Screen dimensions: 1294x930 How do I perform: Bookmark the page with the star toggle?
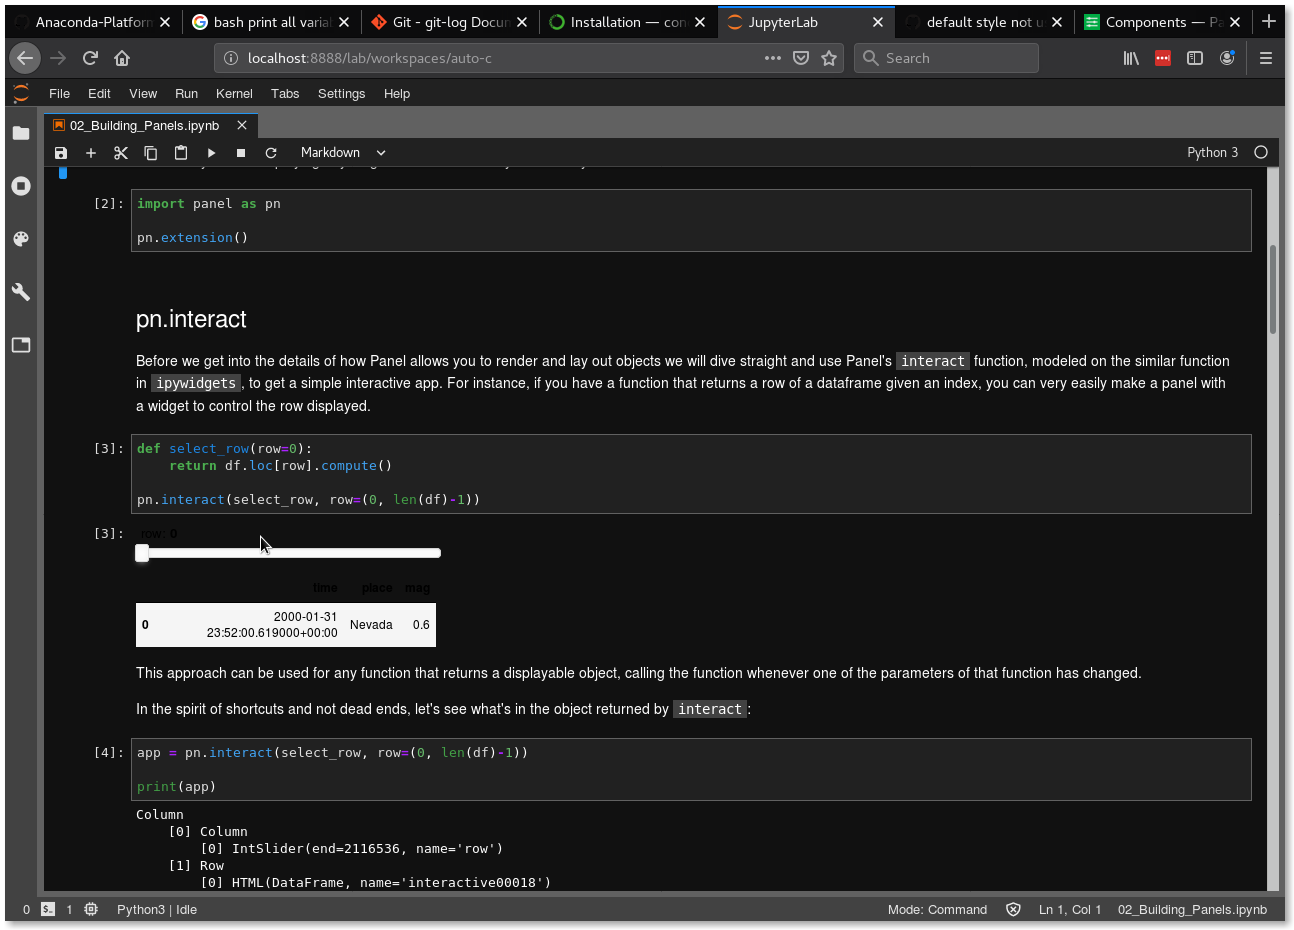[830, 58]
